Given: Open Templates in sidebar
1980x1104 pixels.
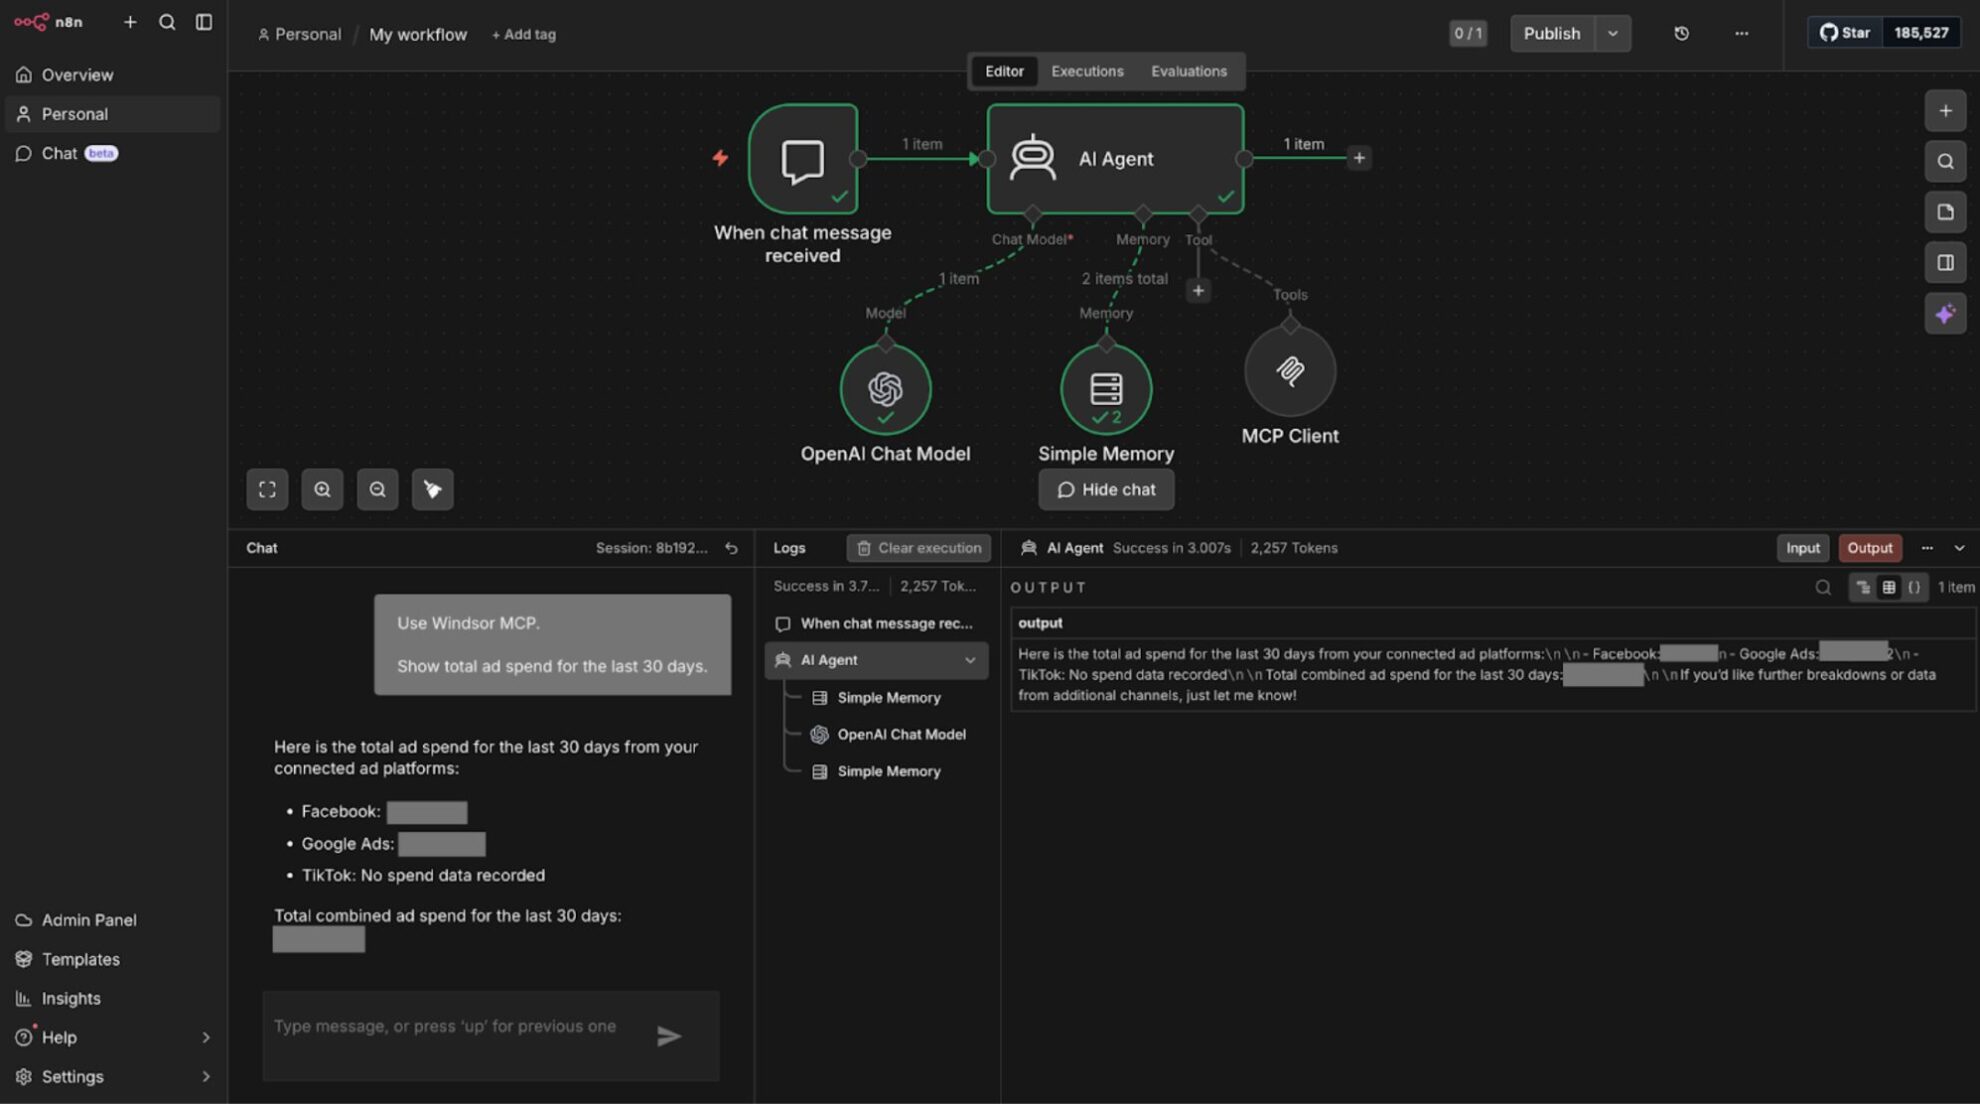Looking at the screenshot, I should pos(112,959).
